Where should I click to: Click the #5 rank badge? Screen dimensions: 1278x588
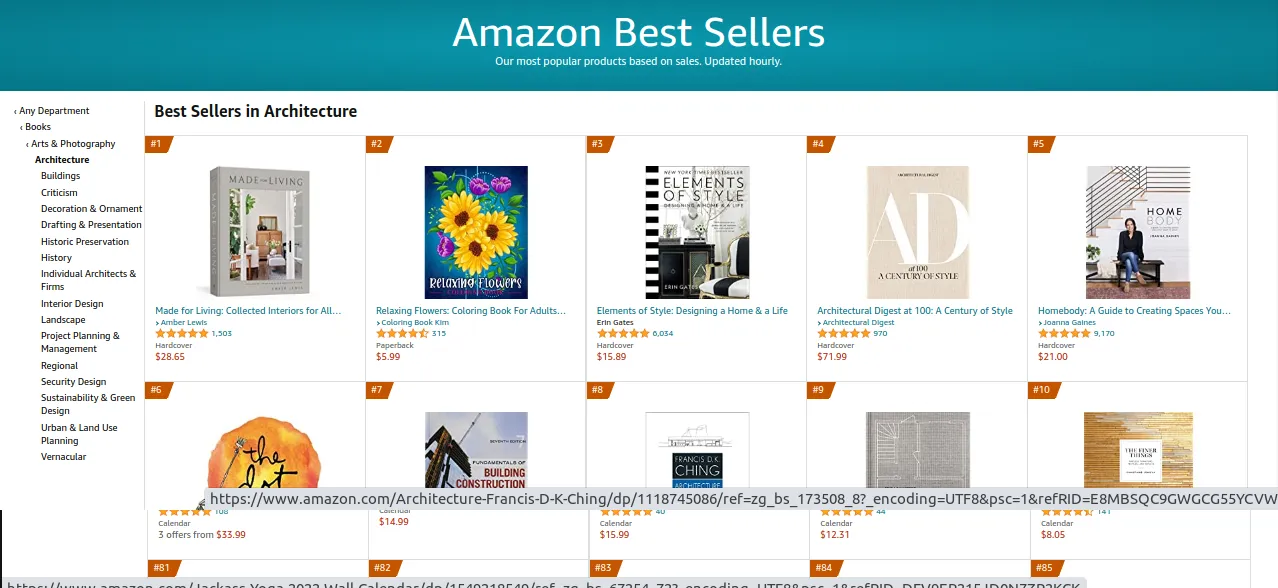tap(1039, 144)
